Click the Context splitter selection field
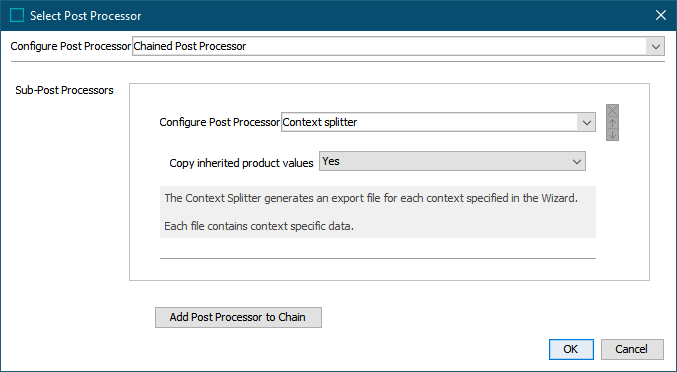 [438, 122]
